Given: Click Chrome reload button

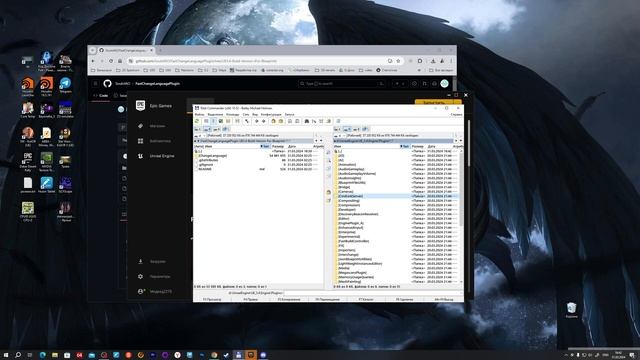Looking at the screenshot, I should click(111, 61).
